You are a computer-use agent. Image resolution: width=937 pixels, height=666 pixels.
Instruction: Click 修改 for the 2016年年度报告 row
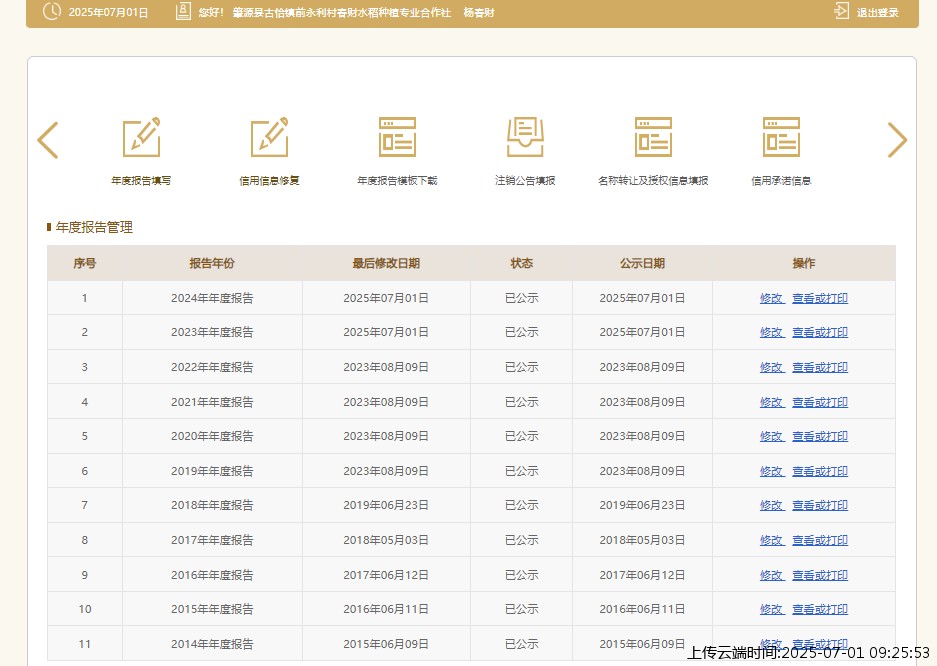coord(771,575)
